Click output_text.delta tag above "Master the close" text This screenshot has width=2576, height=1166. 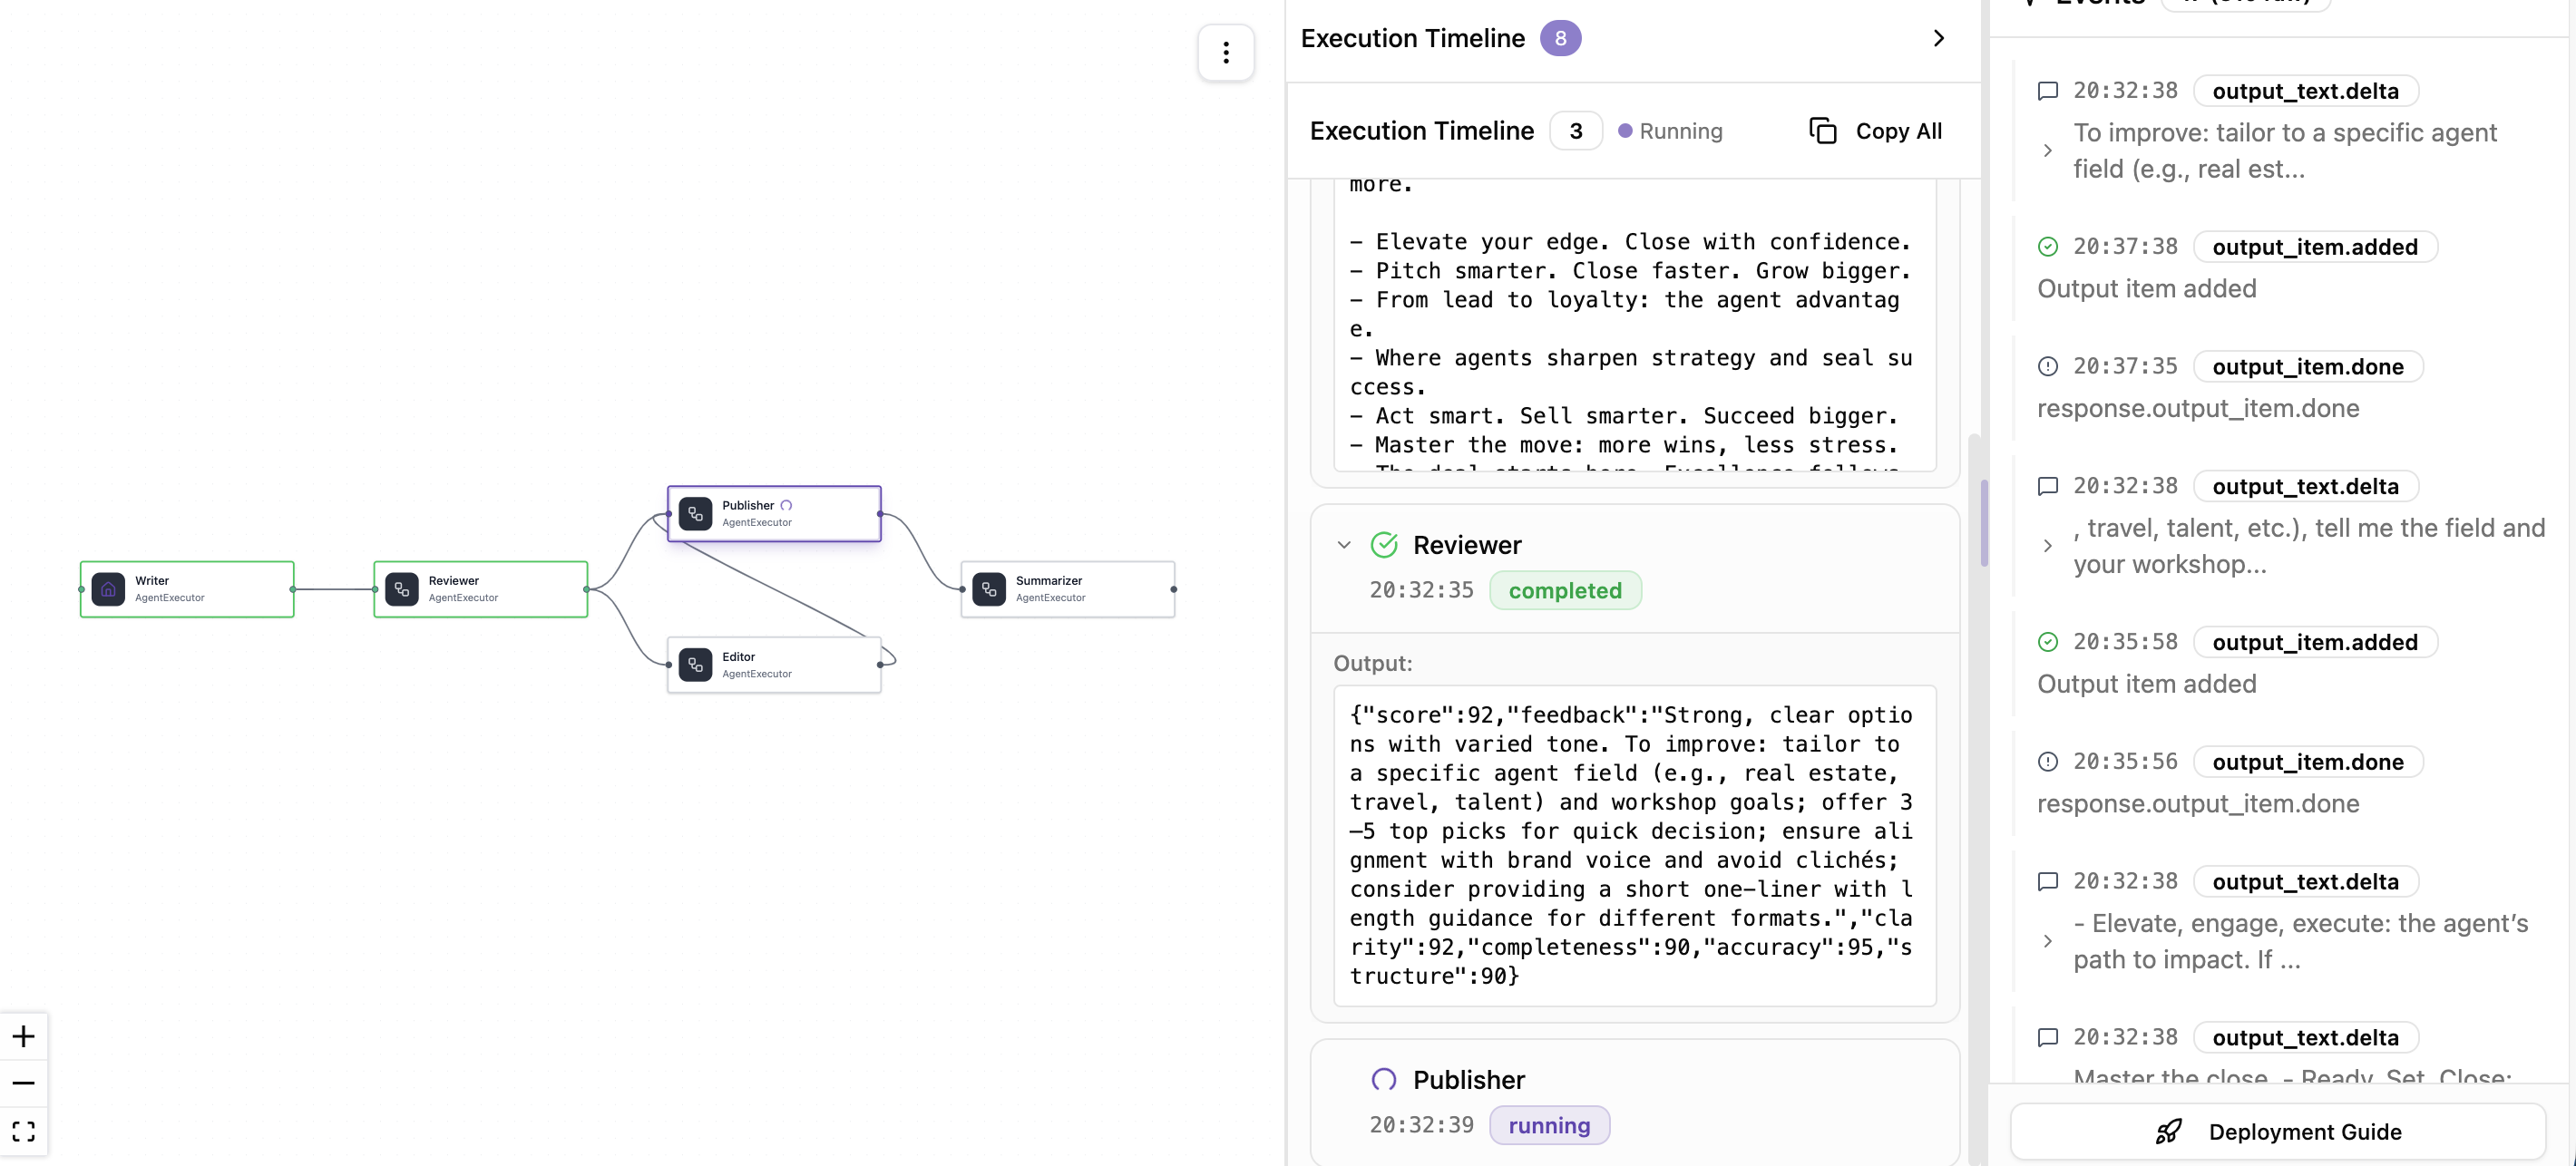2305,1038
